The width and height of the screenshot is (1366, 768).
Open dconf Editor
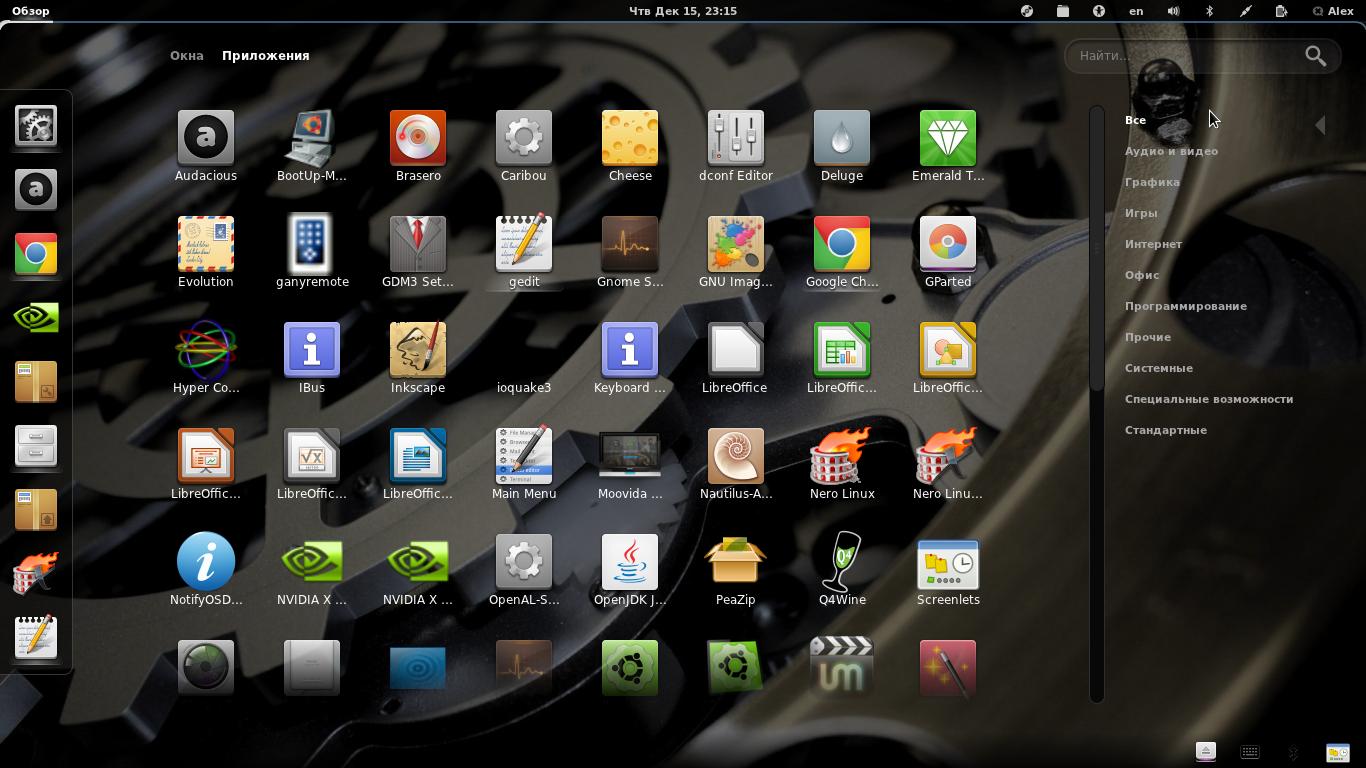(x=736, y=146)
